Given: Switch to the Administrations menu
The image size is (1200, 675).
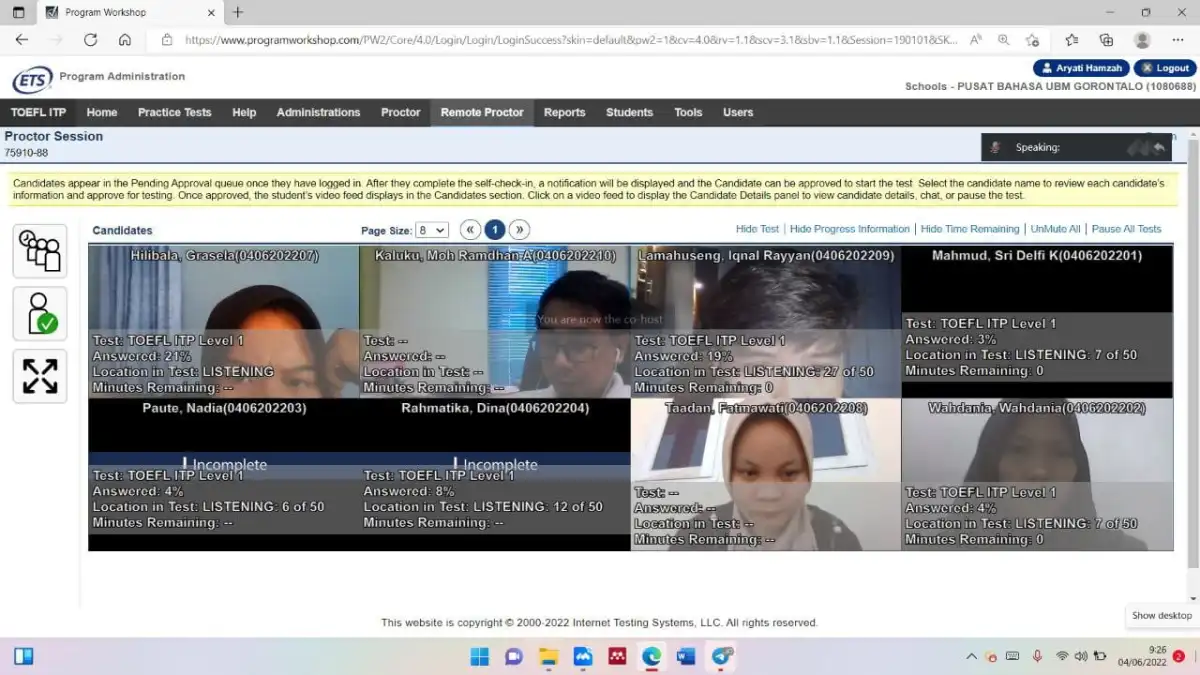Looking at the screenshot, I should click(318, 112).
